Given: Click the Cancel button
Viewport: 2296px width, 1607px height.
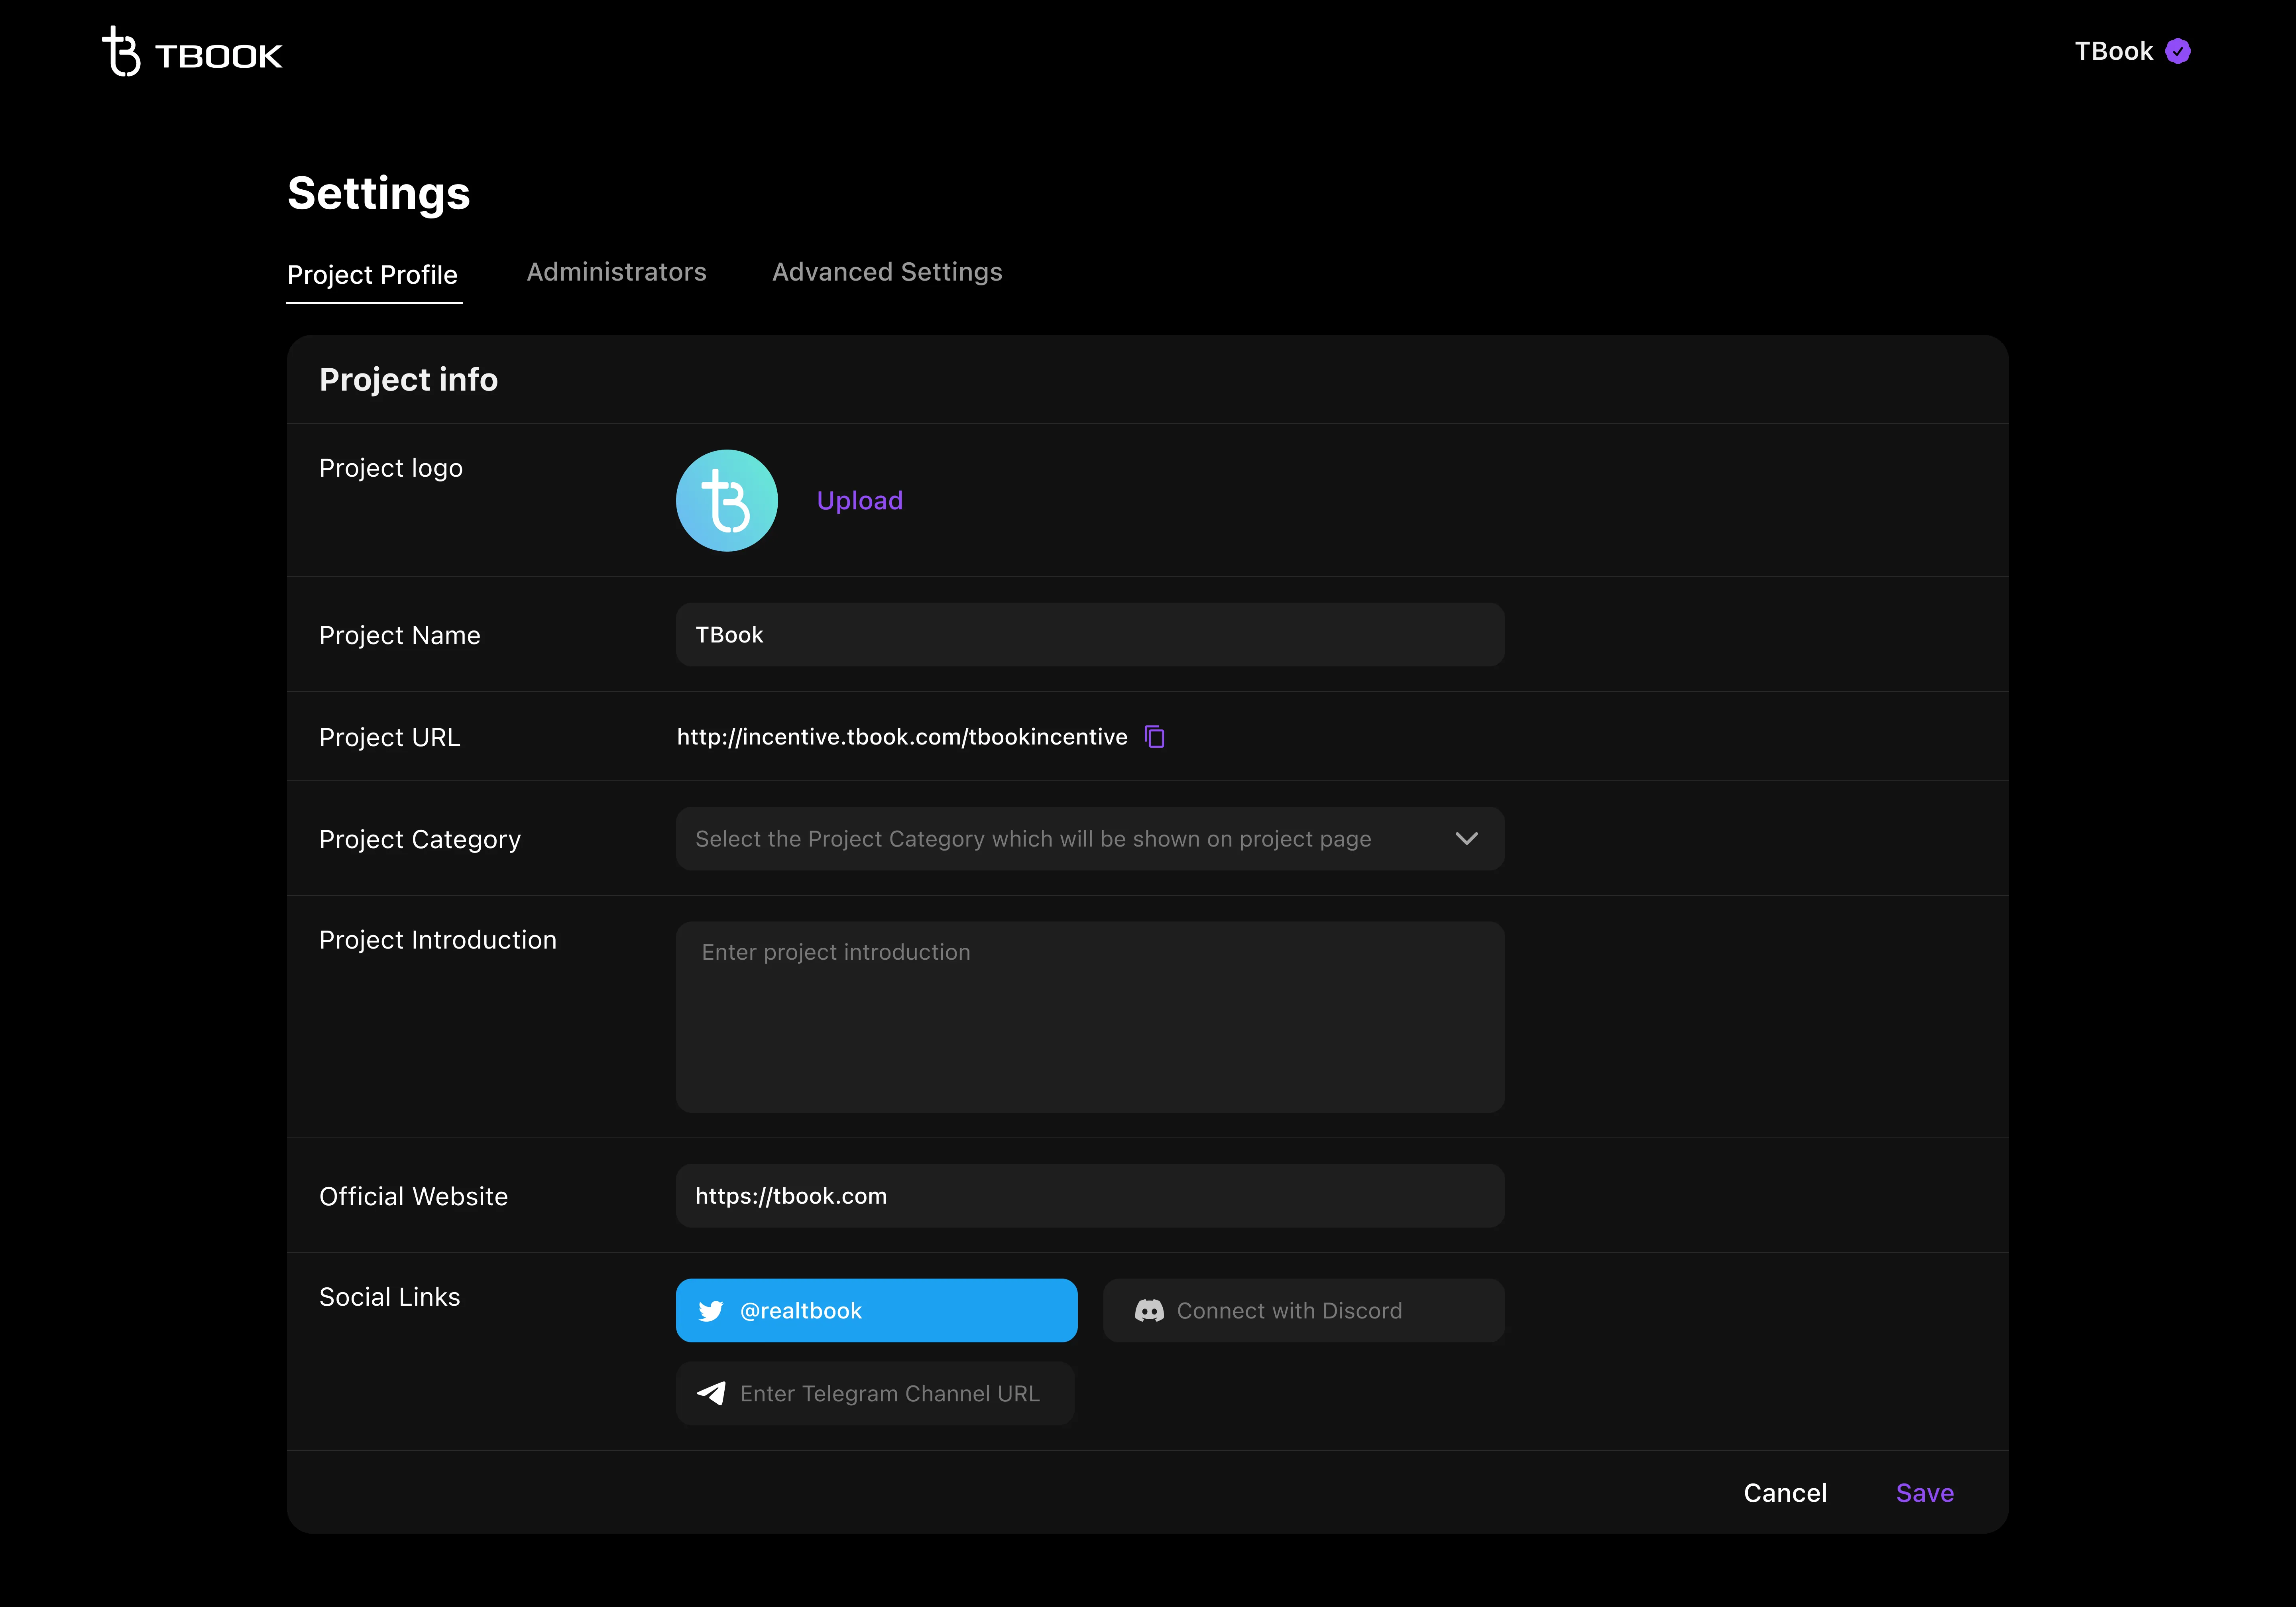Looking at the screenshot, I should (1784, 1493).
